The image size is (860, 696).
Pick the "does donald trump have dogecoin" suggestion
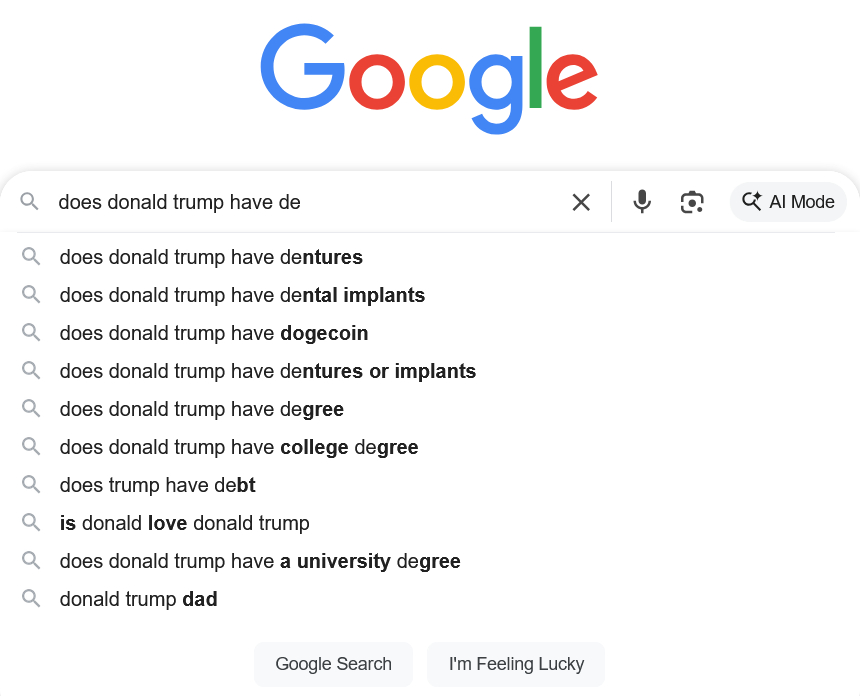pos(214,333)
